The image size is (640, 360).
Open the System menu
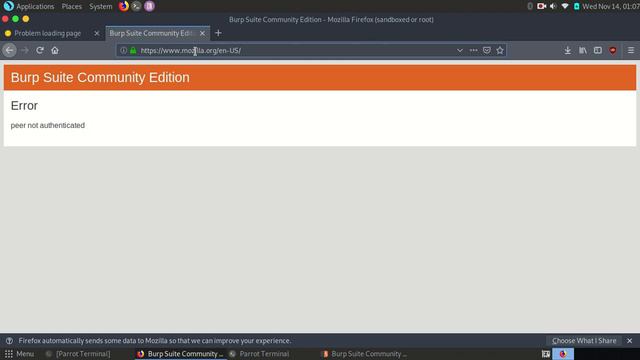(100, 6)
